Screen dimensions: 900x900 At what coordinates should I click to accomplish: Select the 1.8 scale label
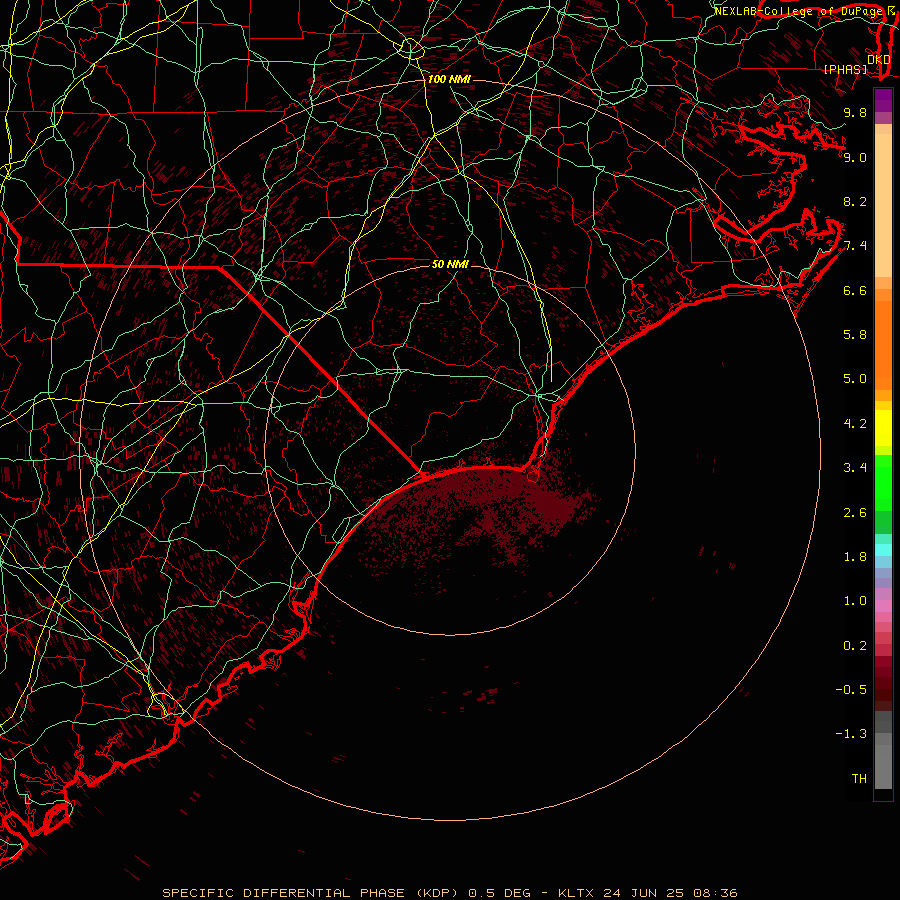pyautogui.click(x=855, y=557)
